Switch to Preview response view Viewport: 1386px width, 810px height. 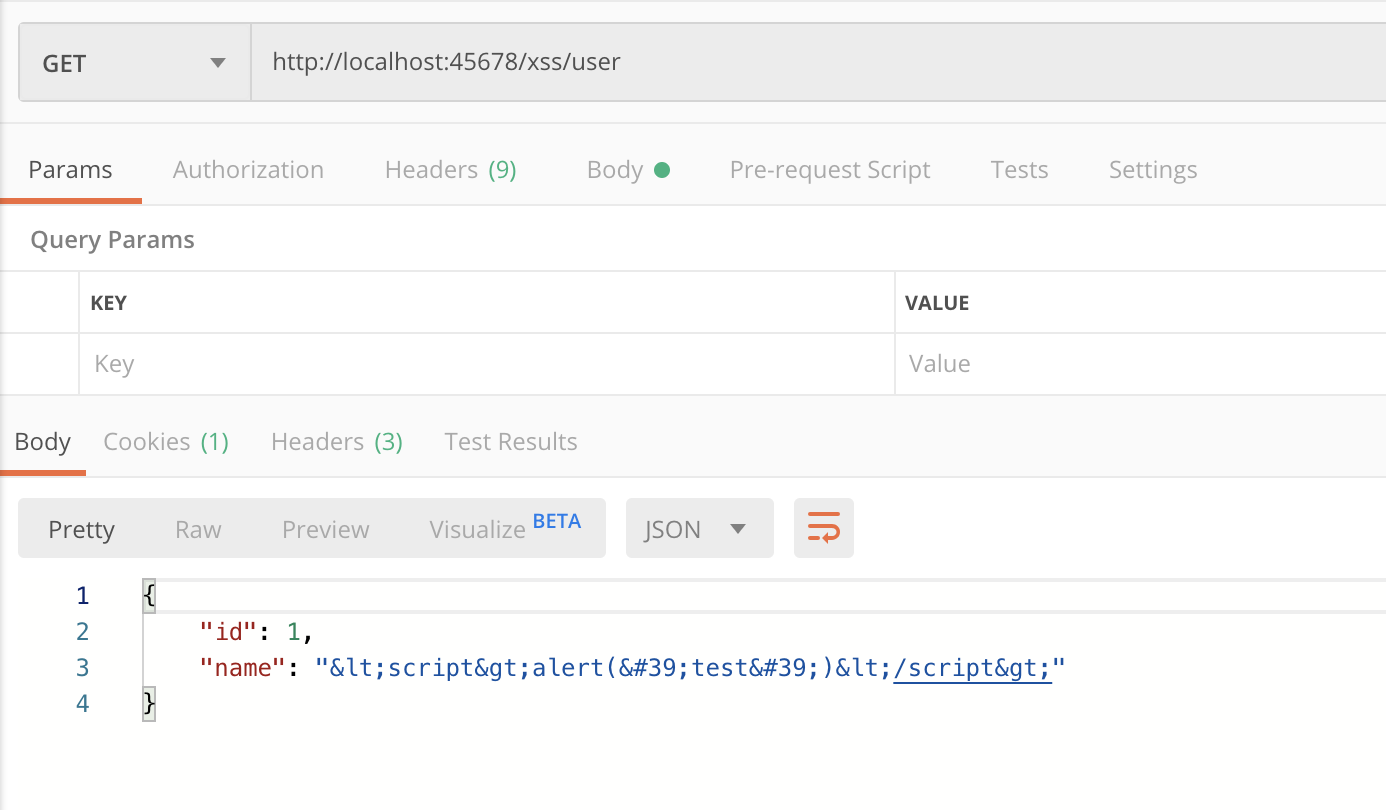325,529
